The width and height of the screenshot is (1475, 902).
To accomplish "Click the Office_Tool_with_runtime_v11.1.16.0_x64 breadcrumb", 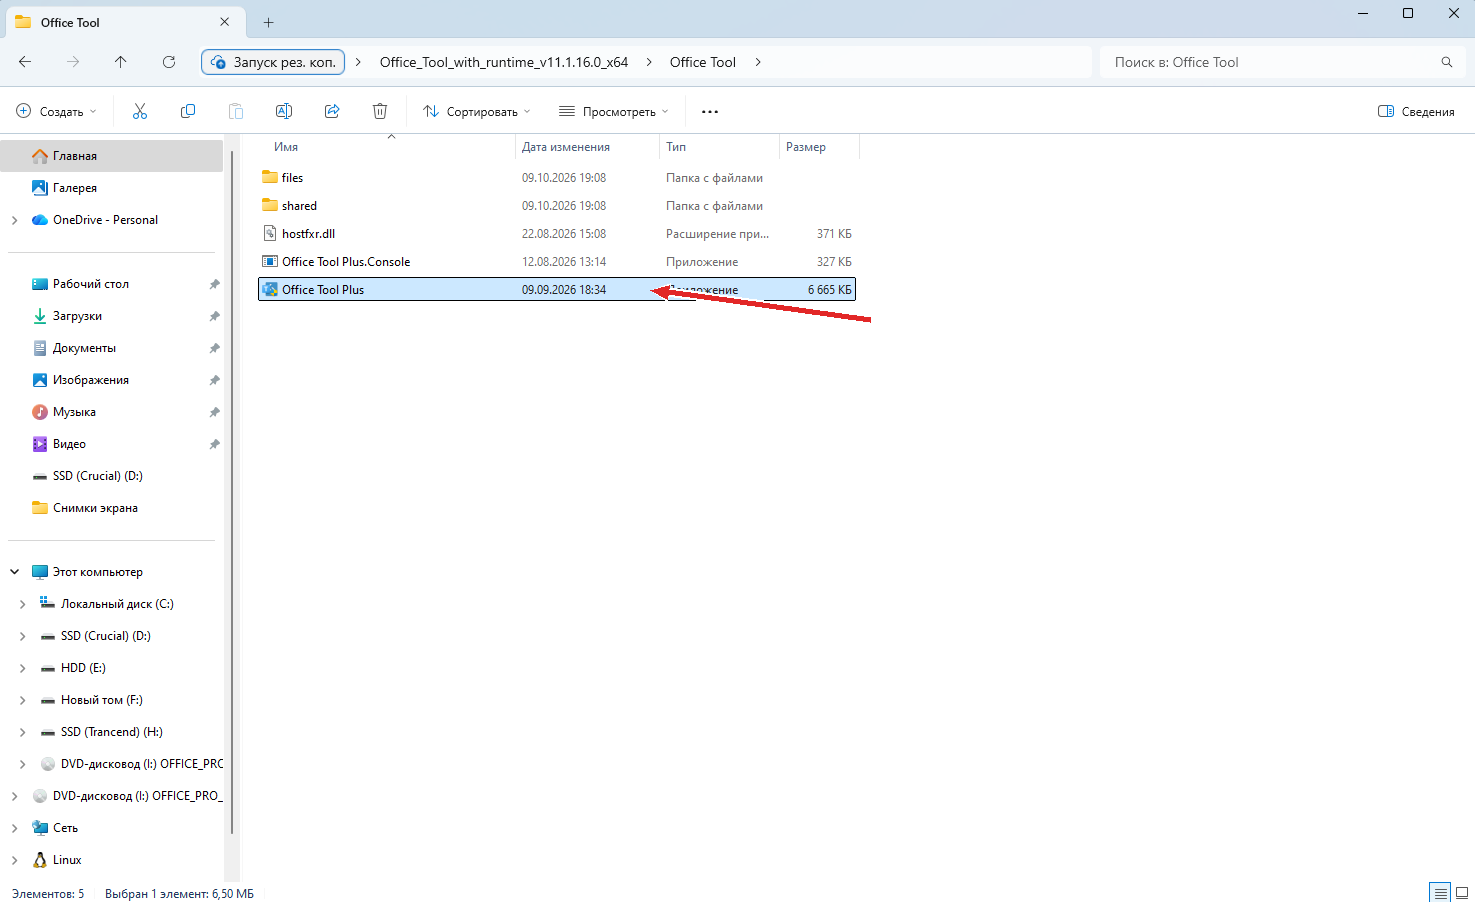I will click(504, 62).
